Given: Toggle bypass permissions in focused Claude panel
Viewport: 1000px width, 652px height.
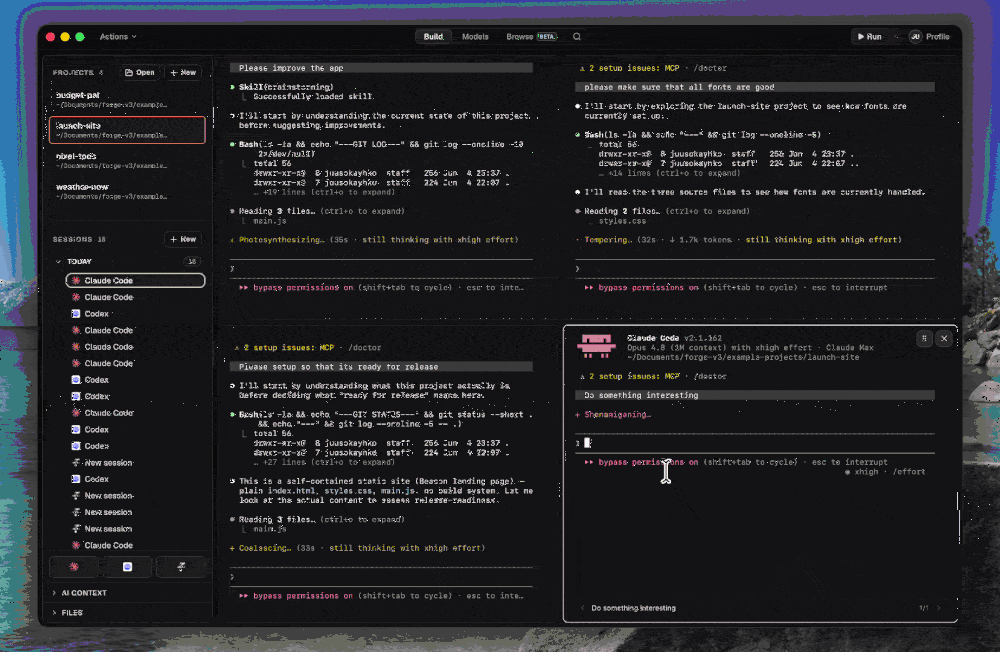Looking at the screenshot, I should [648, 462].
